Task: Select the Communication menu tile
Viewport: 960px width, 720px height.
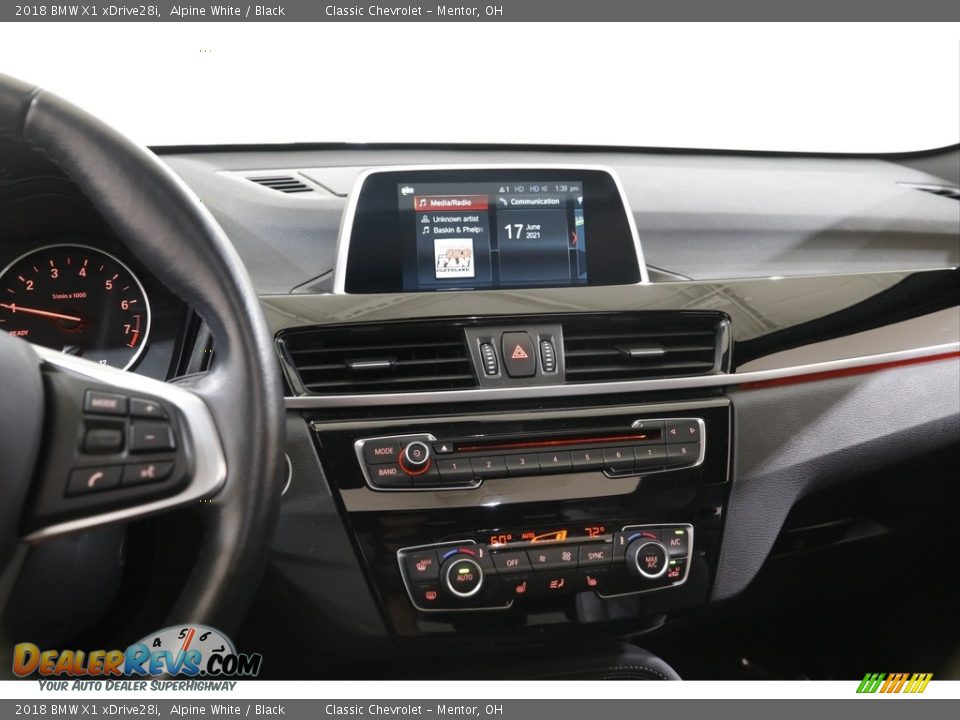Action: [x=533, y=201]
